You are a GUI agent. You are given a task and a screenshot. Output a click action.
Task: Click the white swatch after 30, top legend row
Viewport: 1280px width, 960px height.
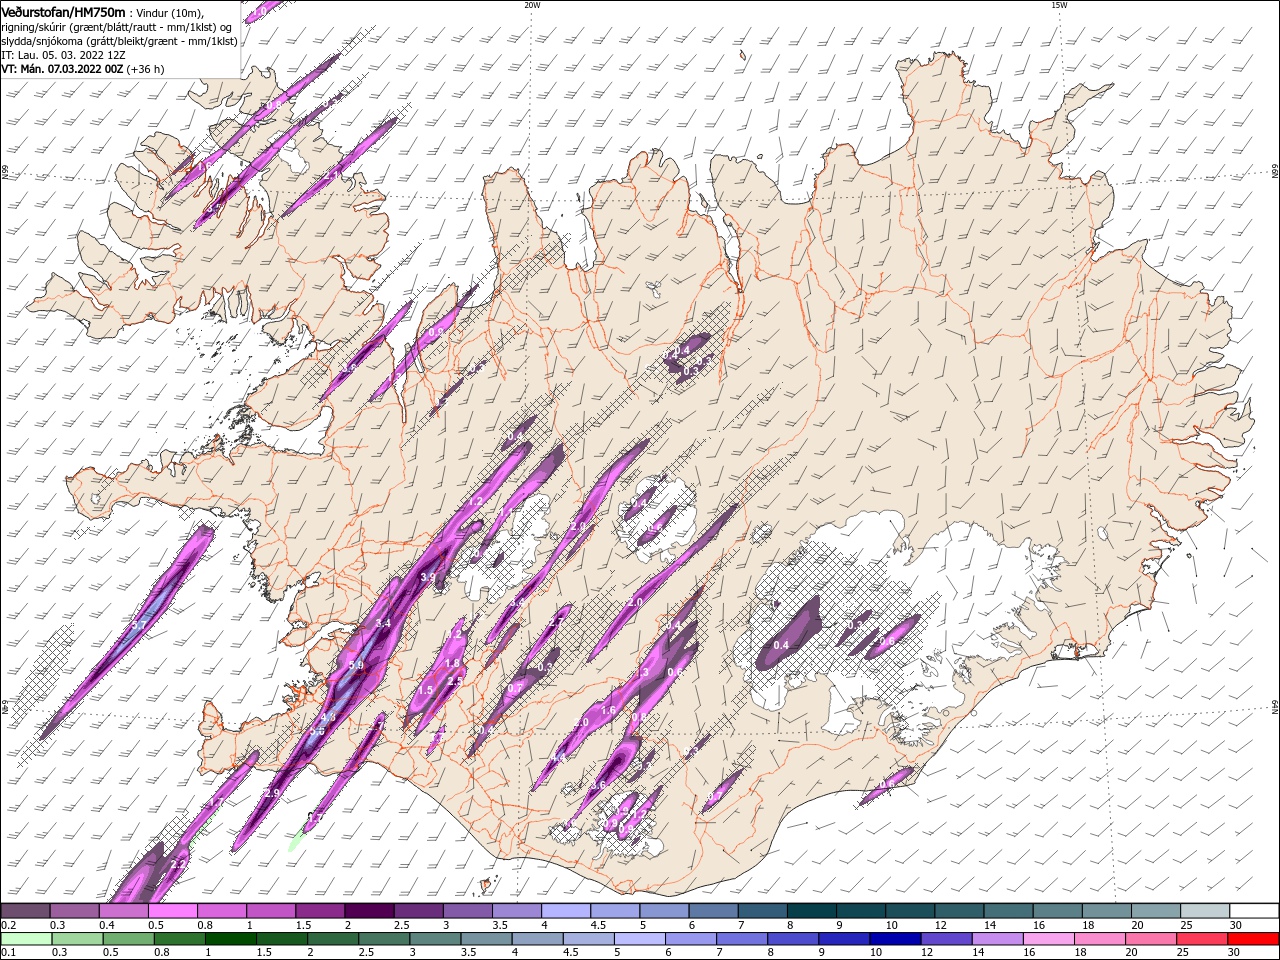tap(1253, 911)
